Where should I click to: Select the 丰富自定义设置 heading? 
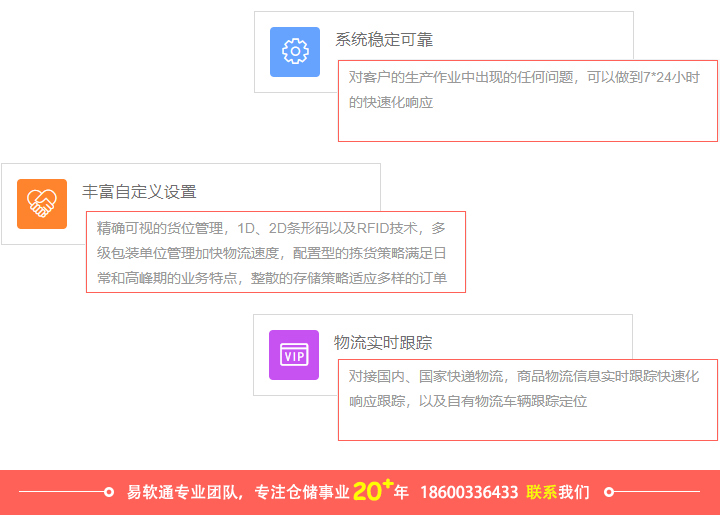139,192
